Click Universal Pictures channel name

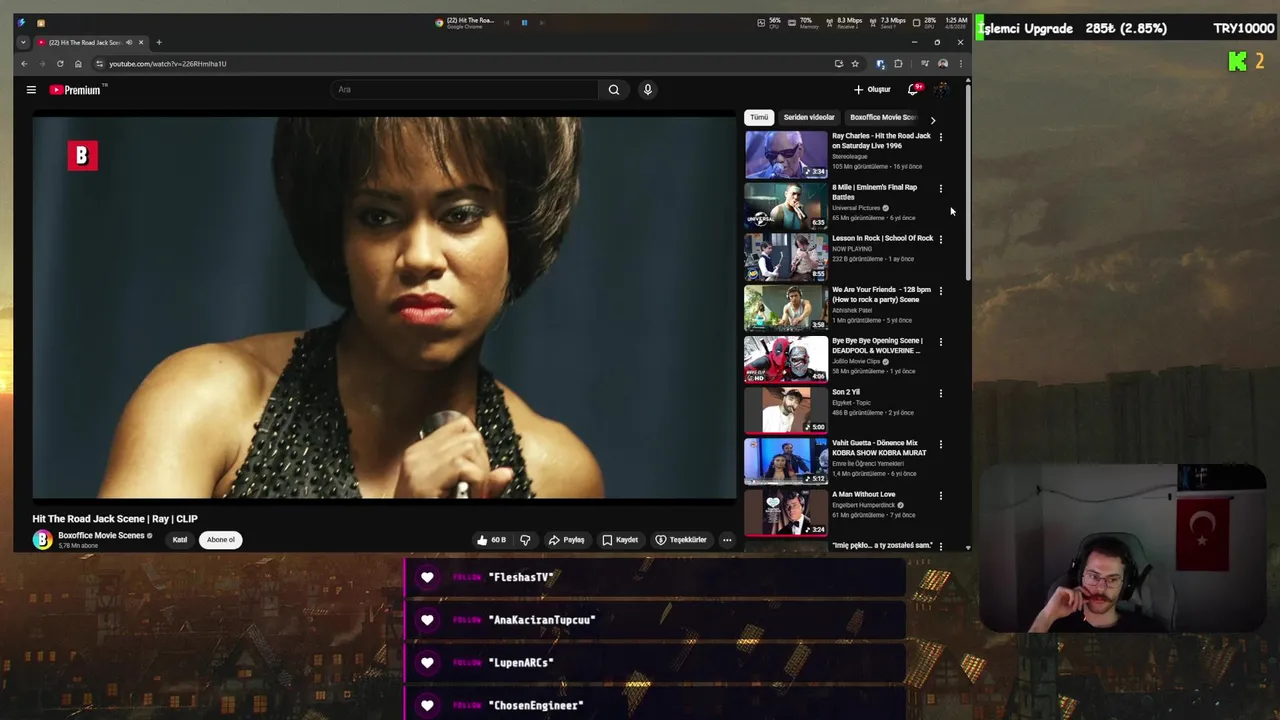coord(856,208)
